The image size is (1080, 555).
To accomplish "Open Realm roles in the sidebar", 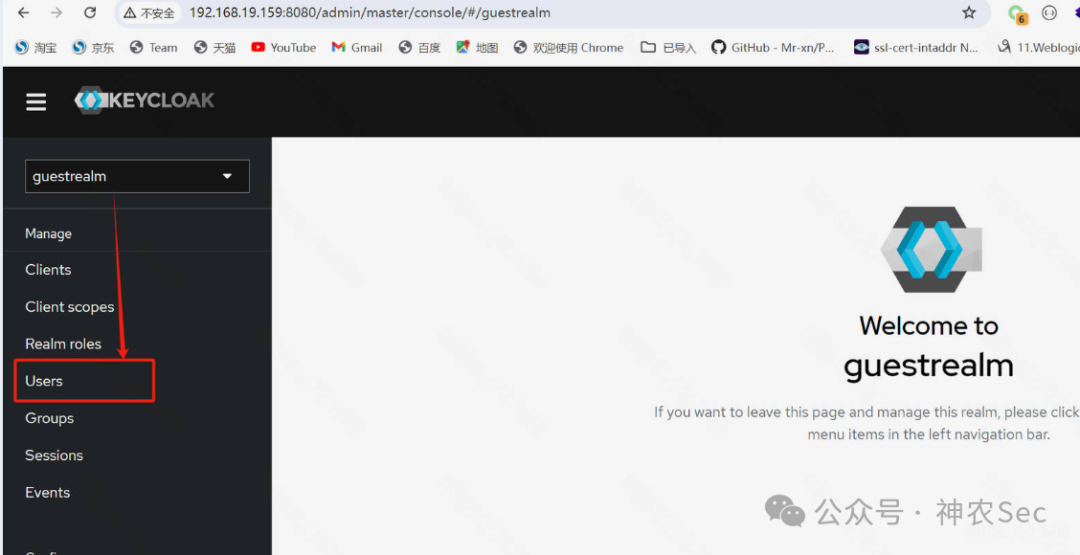I will point(63,344).
